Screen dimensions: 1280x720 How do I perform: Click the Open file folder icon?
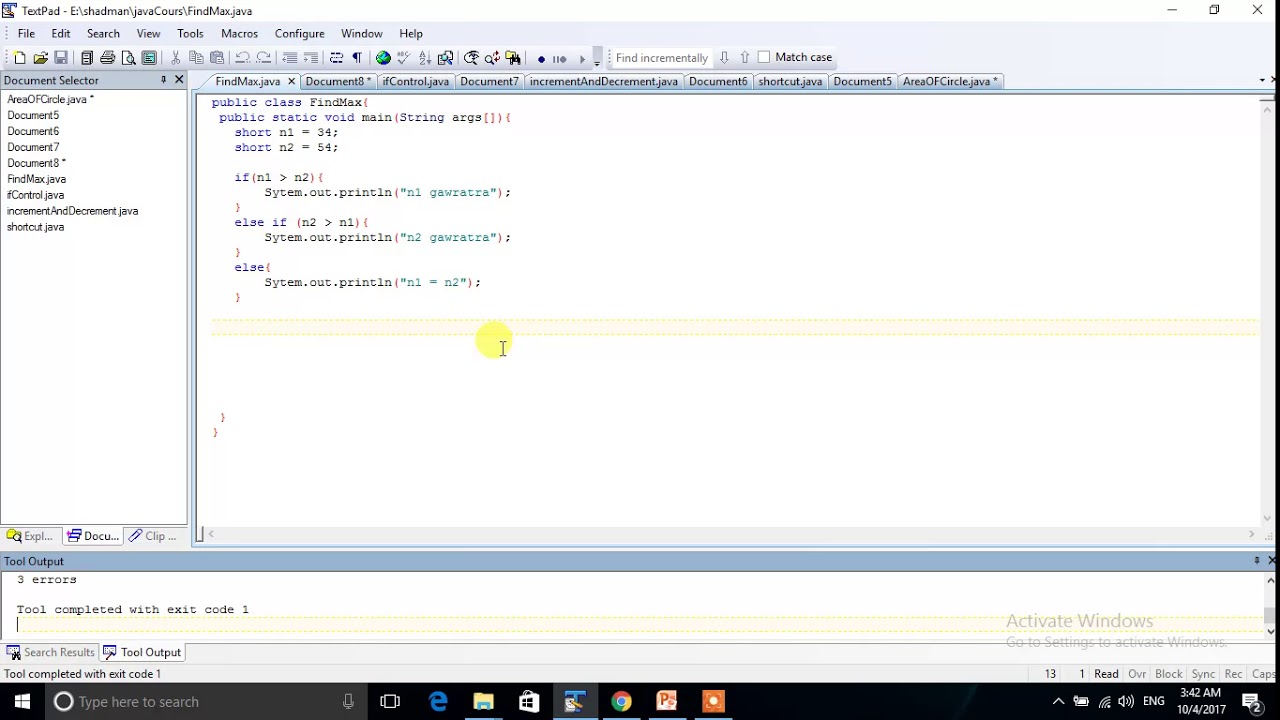[40, 58]
